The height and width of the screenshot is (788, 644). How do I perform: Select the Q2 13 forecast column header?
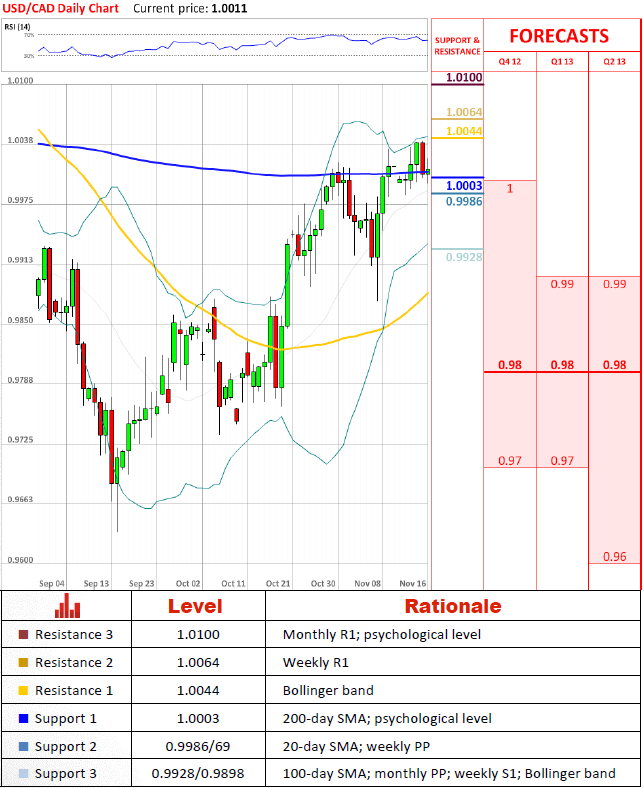tap(615, 62)
